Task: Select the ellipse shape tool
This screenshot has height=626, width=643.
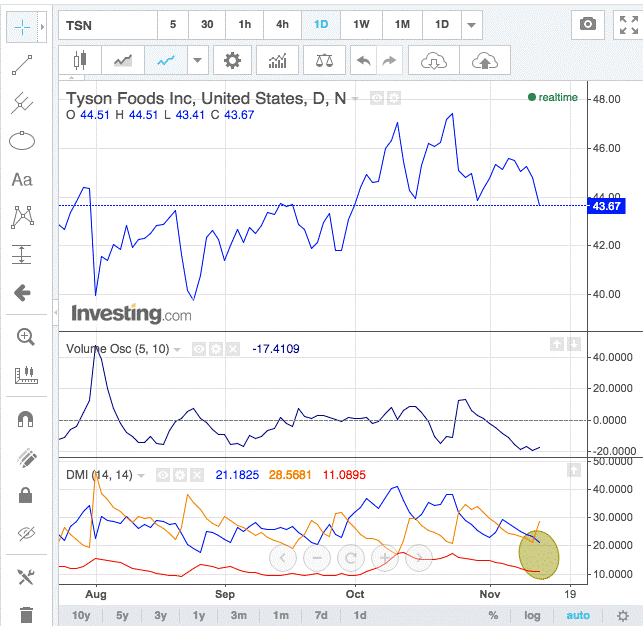Action: pyautogui.click(x=22, y=141)
